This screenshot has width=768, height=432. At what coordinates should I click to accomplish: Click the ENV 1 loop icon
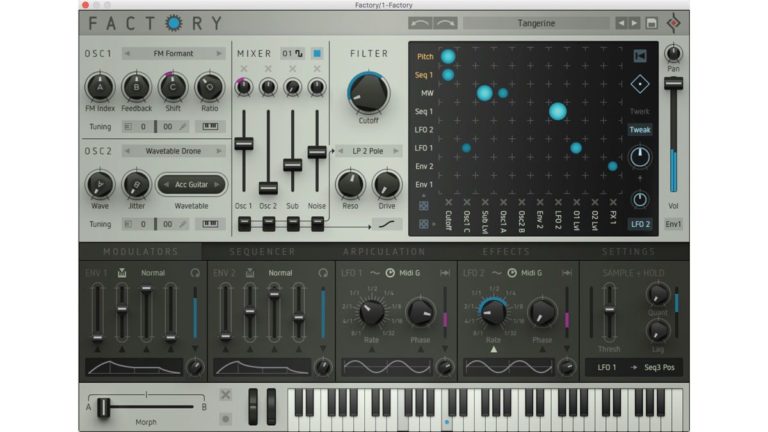(x=195, y=272)
